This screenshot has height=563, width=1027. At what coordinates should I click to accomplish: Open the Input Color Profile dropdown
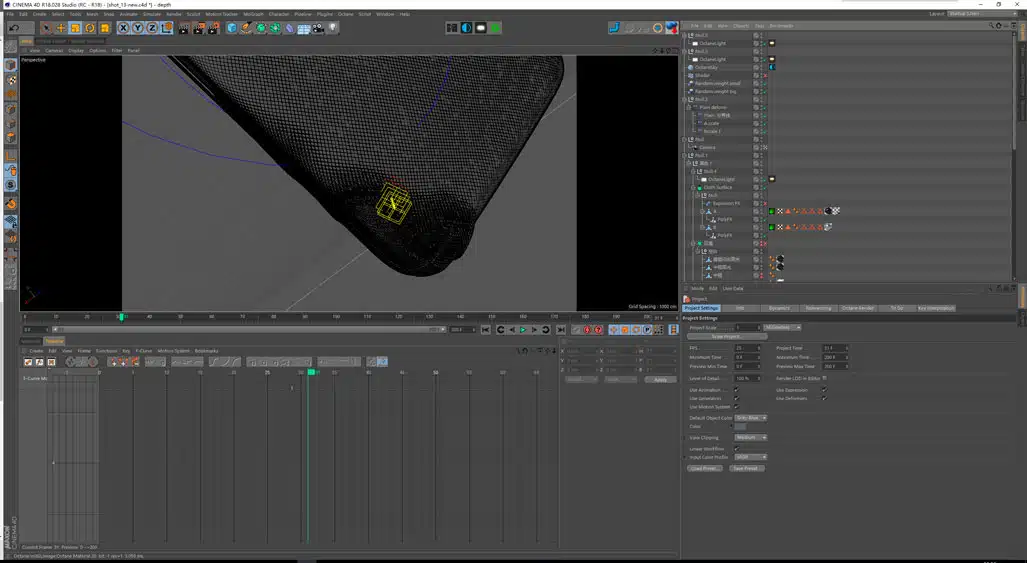[x=751, y=457]
